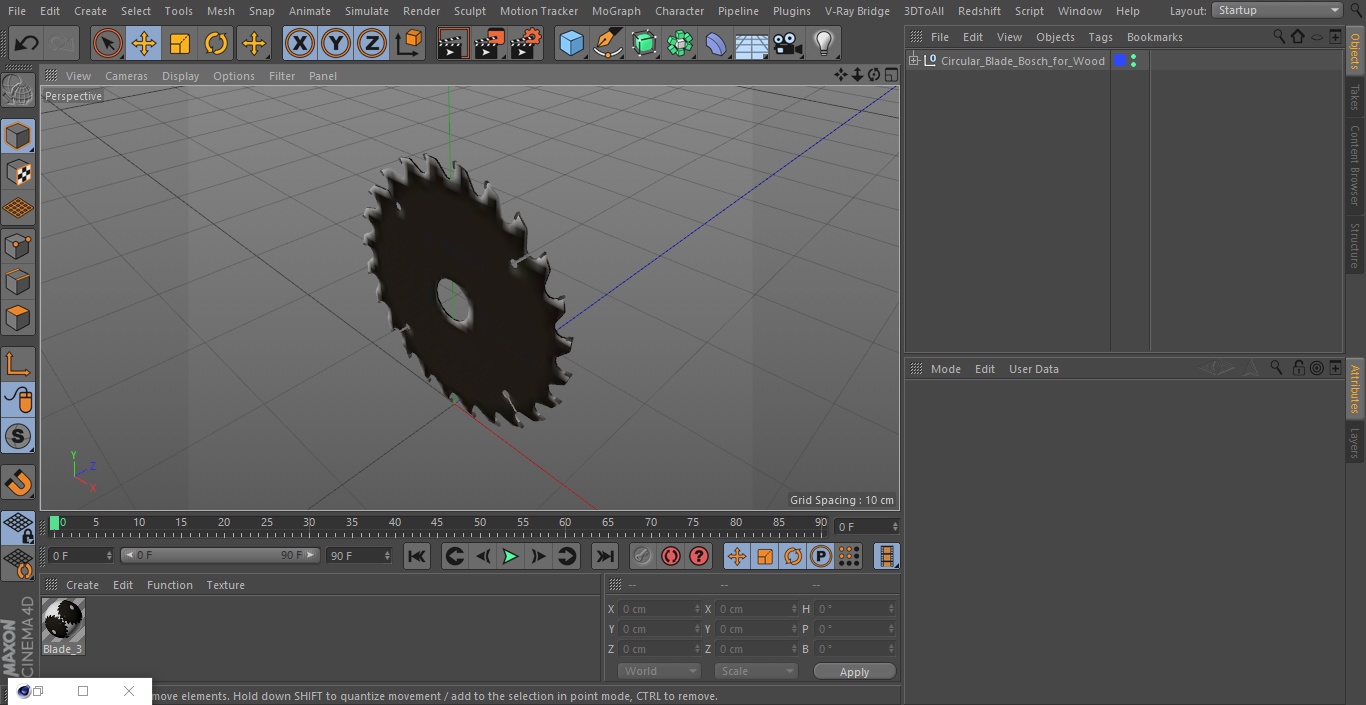1366x705 pixels.
Task: Select the Rotate tool
Action: click(x=216, y=44)
